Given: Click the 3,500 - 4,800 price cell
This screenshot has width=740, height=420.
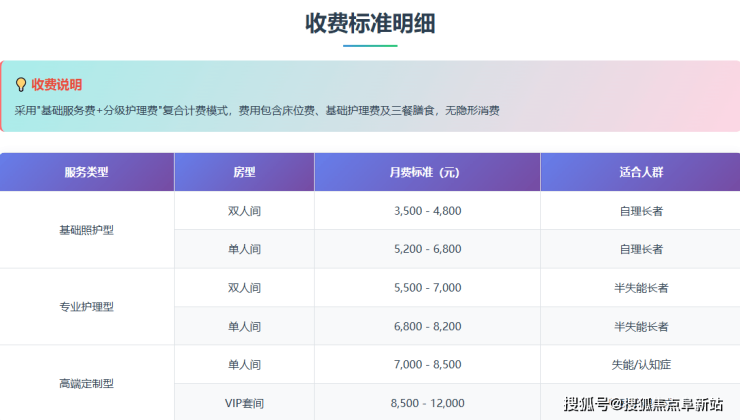Looking at the screenshot, I should 427,211.
